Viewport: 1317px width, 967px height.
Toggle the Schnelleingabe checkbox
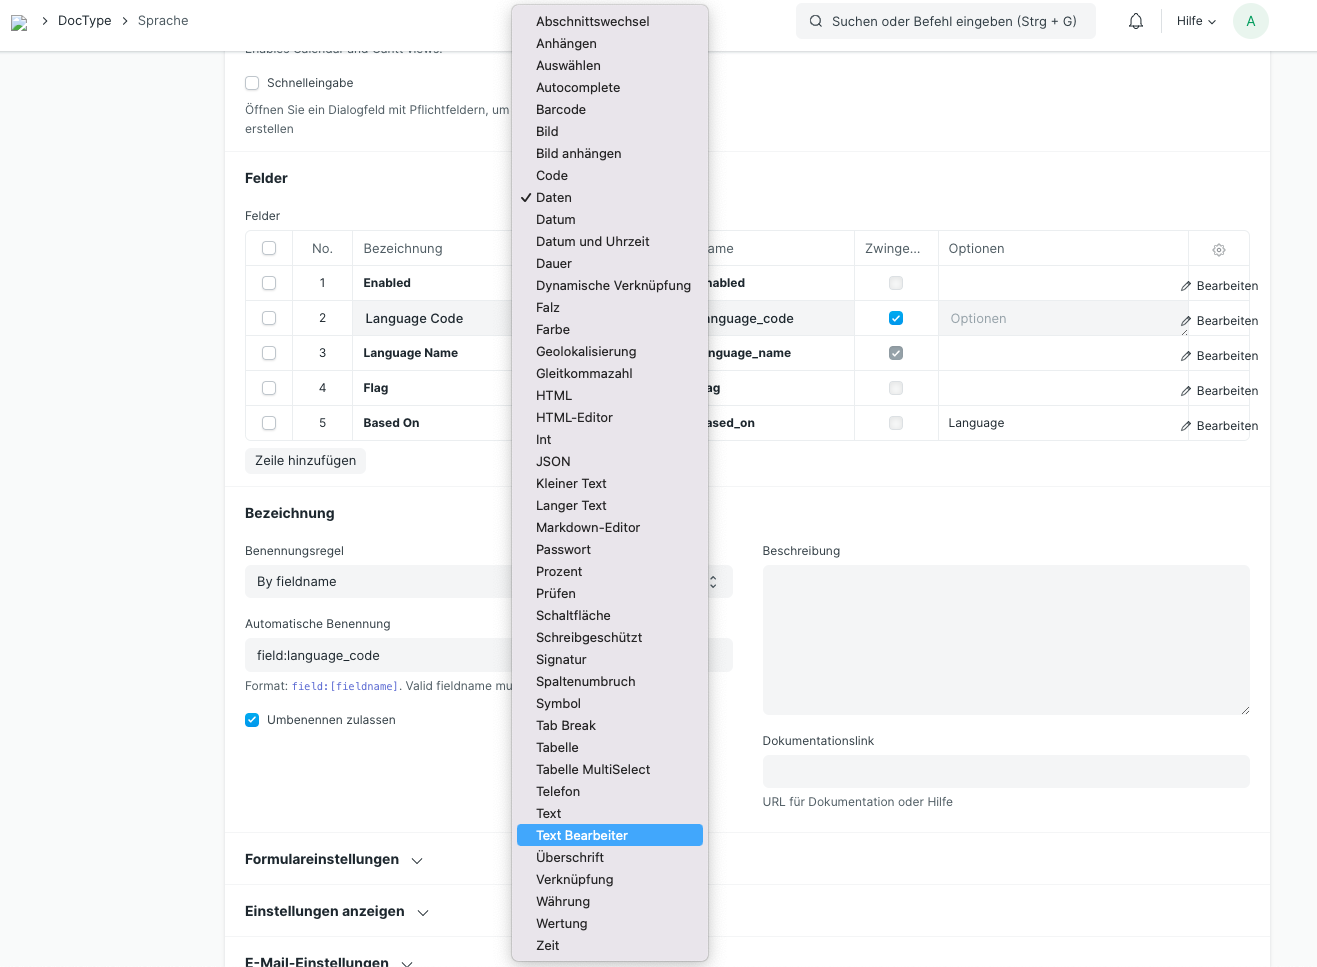(252, 83)
